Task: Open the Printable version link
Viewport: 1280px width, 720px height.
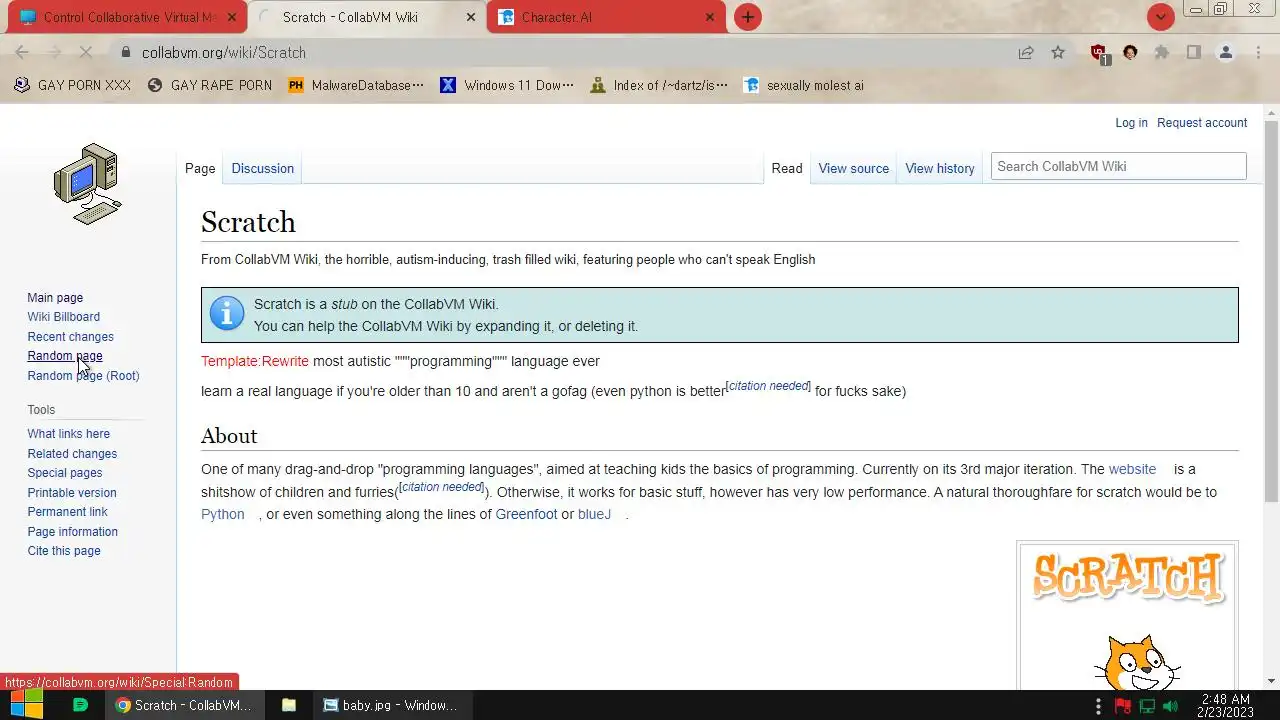Action: click(x=72, y=493)
